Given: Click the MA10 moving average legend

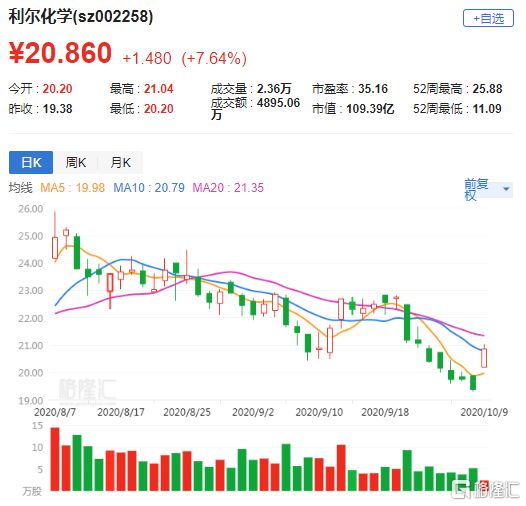Looking at the screenshot, I should [149, 188].
